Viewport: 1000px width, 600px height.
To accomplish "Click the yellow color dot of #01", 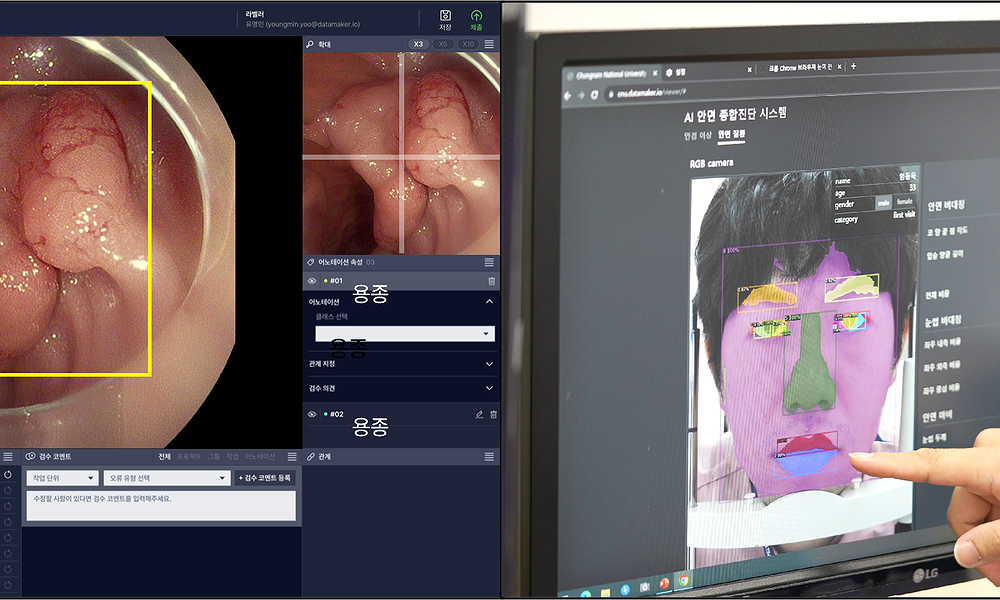I will pyautogui.click(x=325, y=281).
